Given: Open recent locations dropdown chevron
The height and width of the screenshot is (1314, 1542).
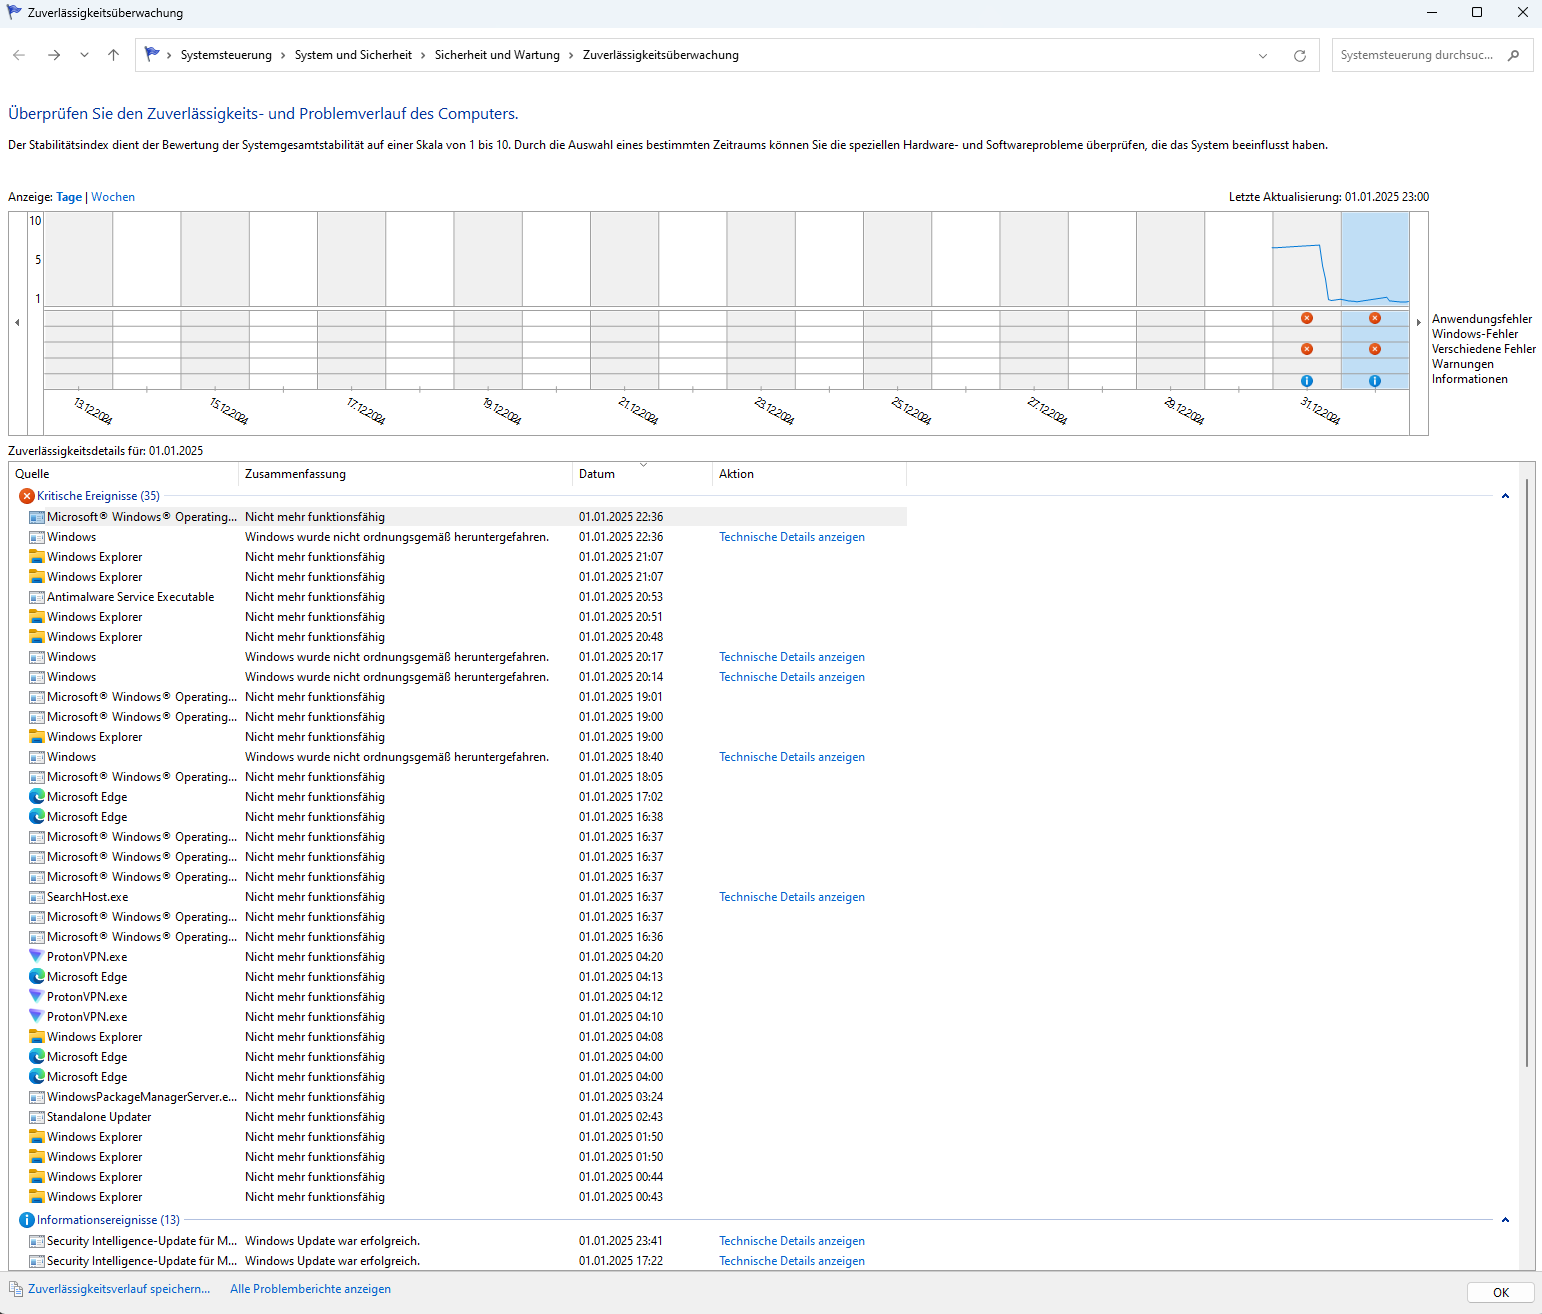Looking at the screenshot, I should tap(84, 55).
